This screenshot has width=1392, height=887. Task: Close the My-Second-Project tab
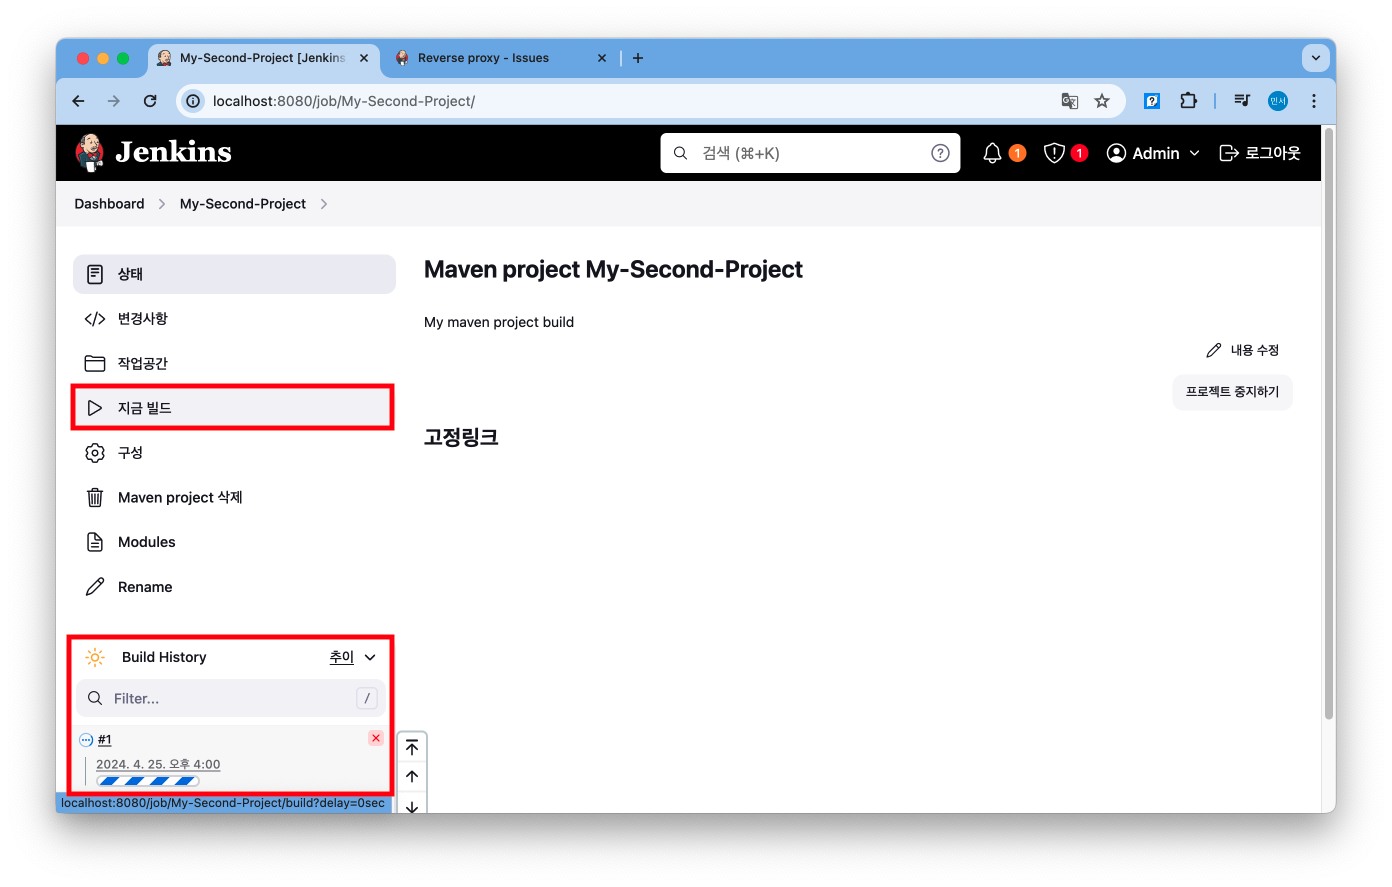click(364, 58)
